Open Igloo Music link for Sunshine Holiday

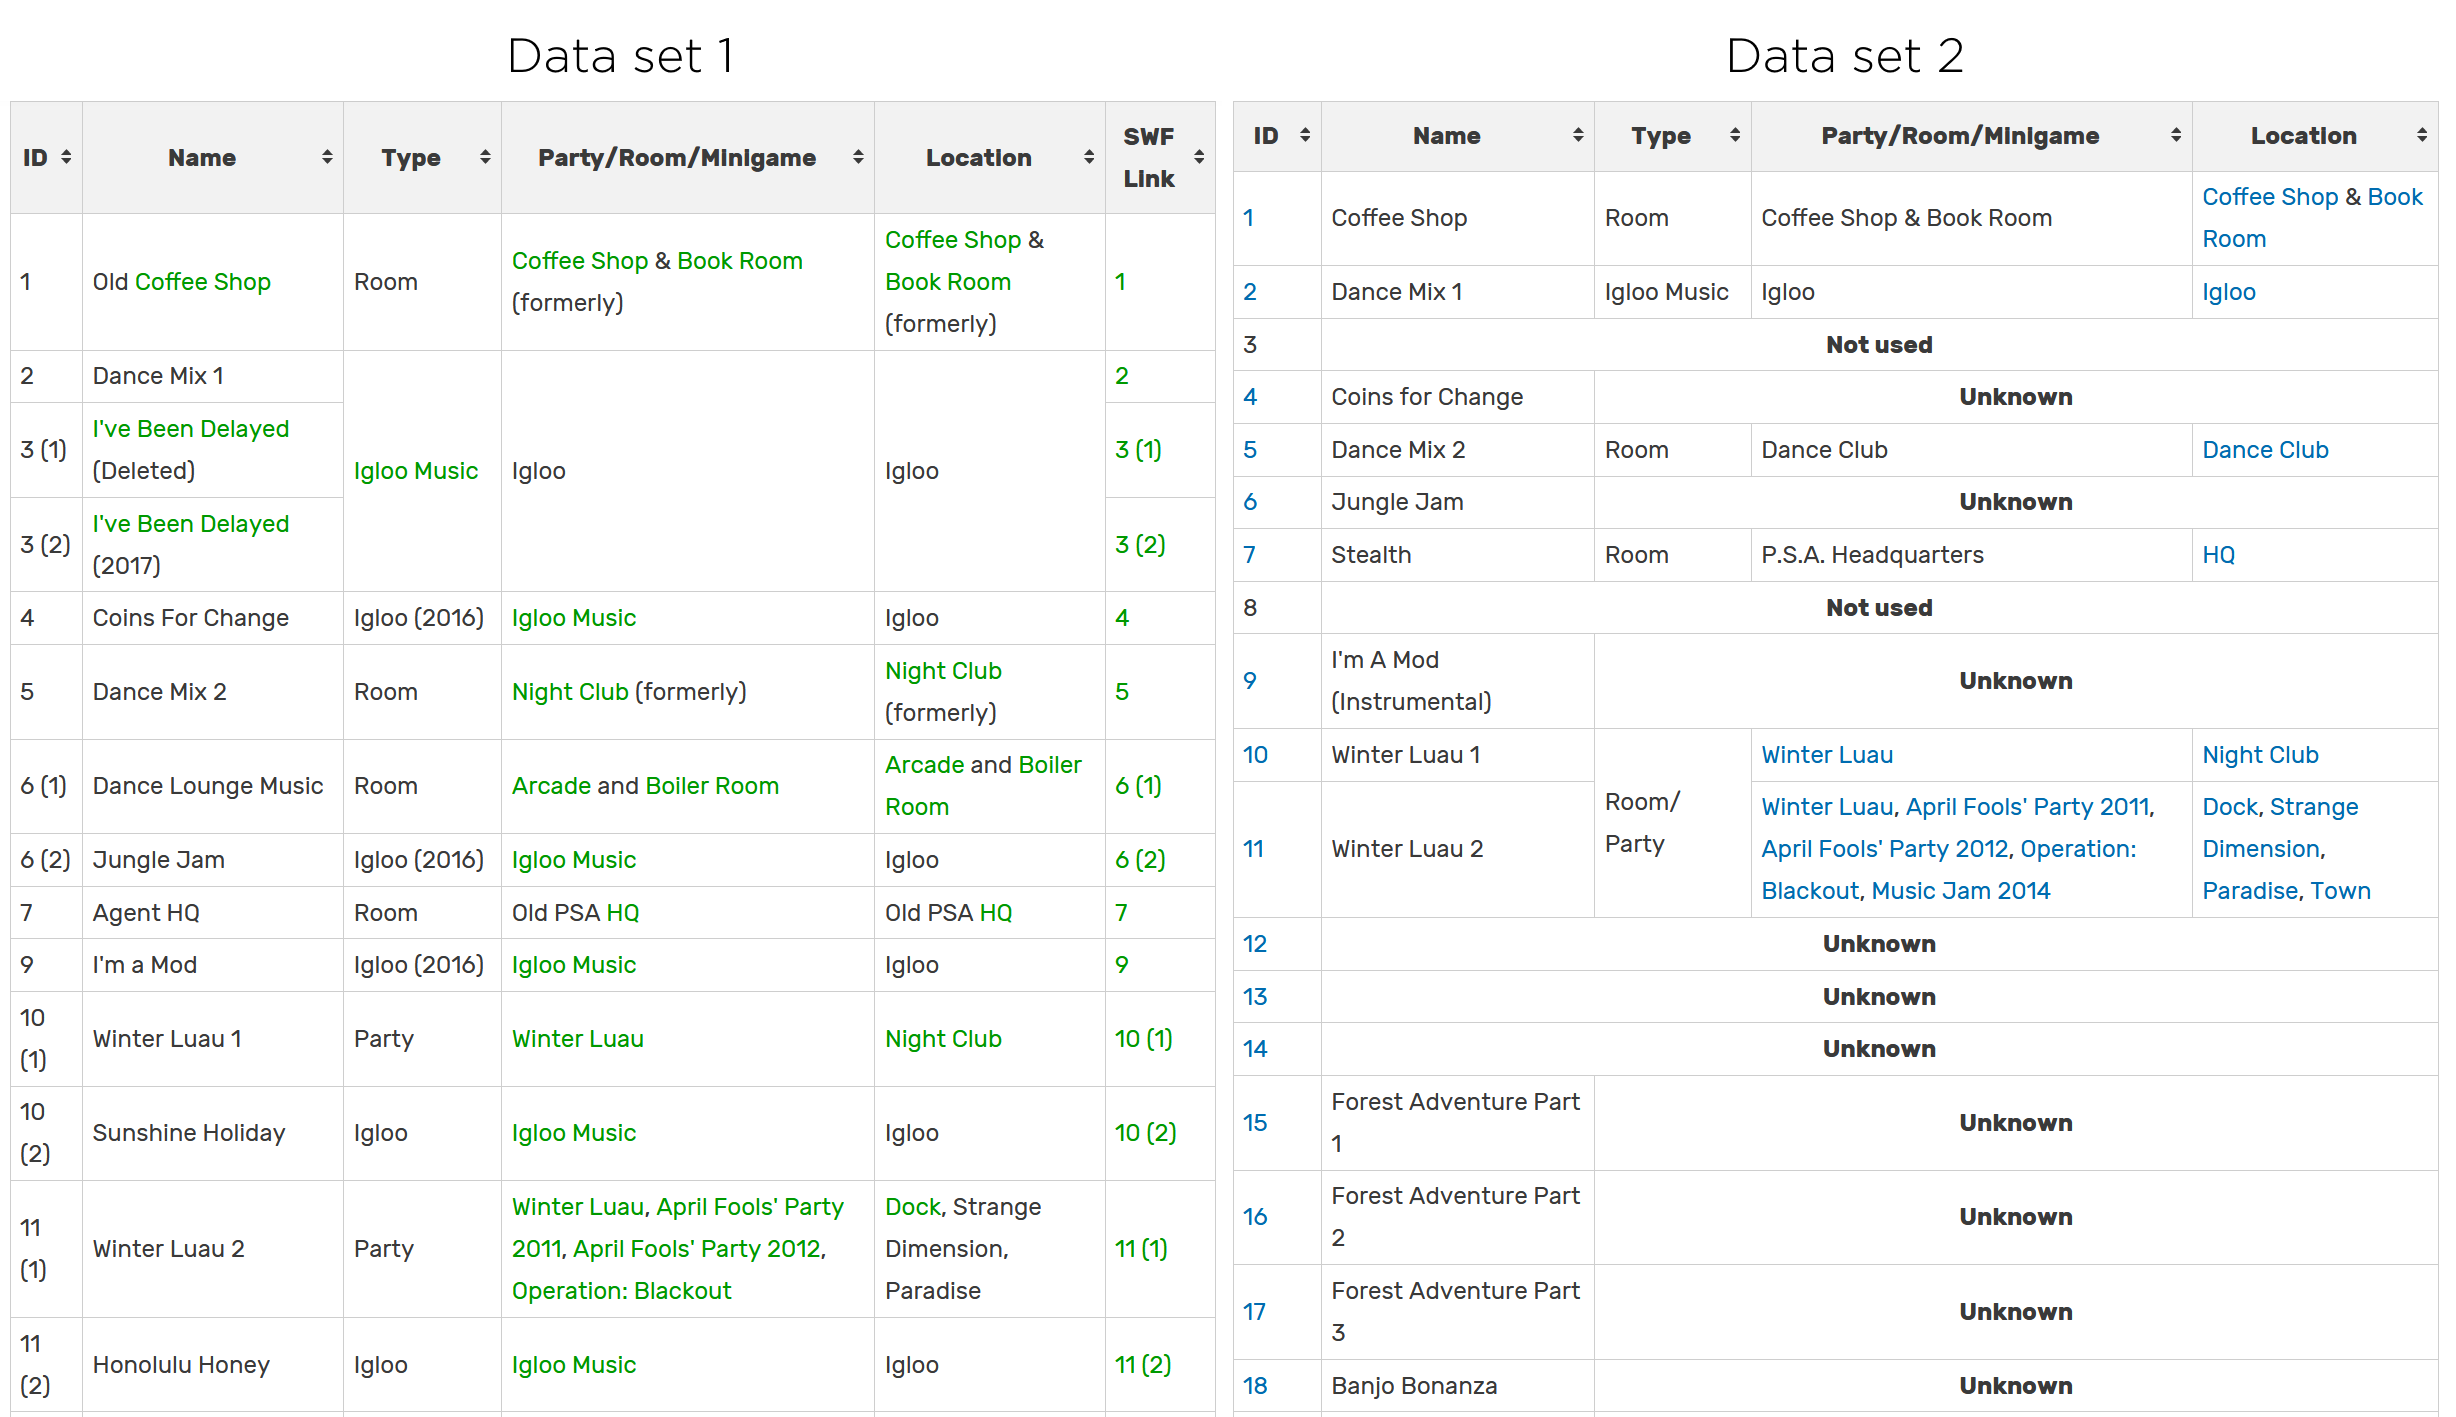pyautogui.click(x=574, y=1133)
